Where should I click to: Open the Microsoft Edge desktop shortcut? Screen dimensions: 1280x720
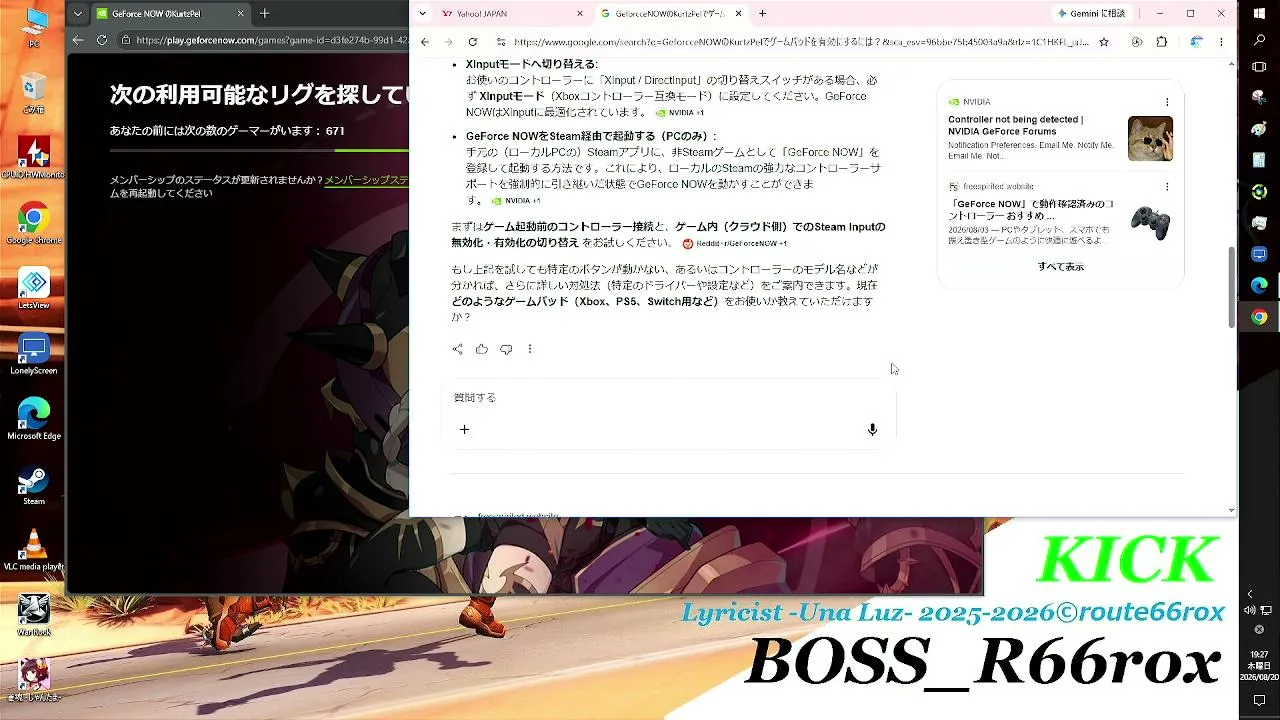pyautogui.click(x=34, y=420)
